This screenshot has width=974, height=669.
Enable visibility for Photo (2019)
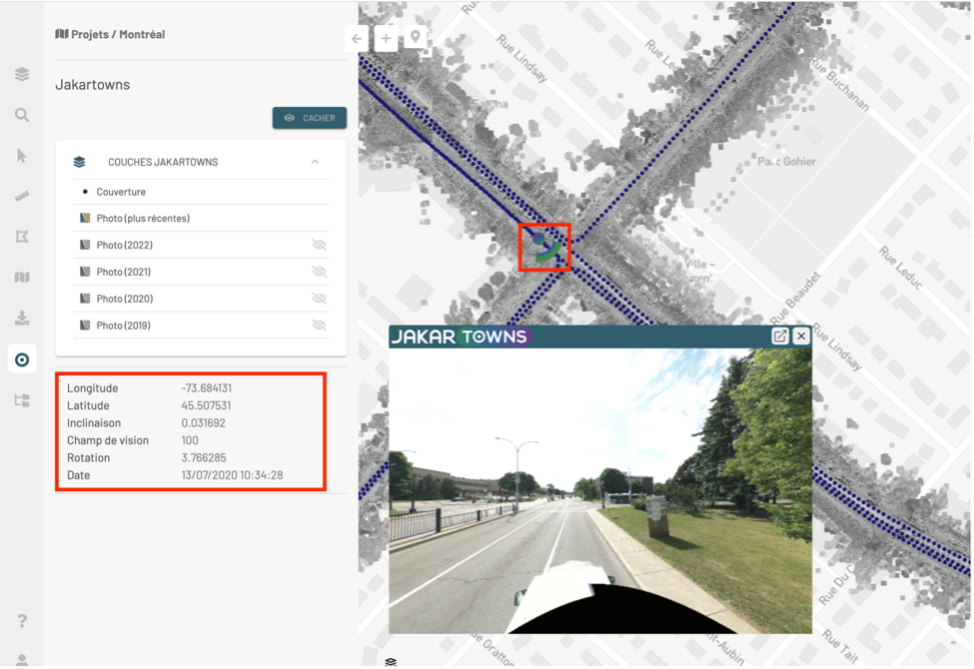[x=319, y=325]
